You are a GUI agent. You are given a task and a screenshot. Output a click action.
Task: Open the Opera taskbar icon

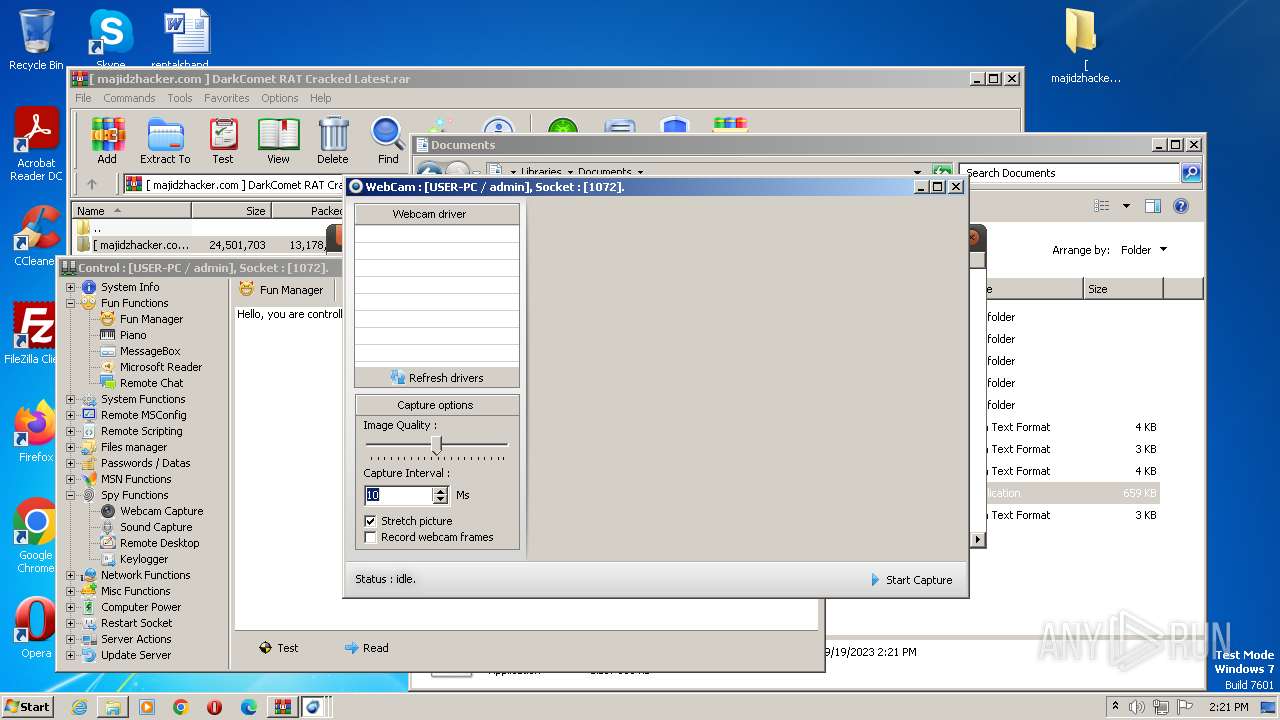click(x=214, y=707)
